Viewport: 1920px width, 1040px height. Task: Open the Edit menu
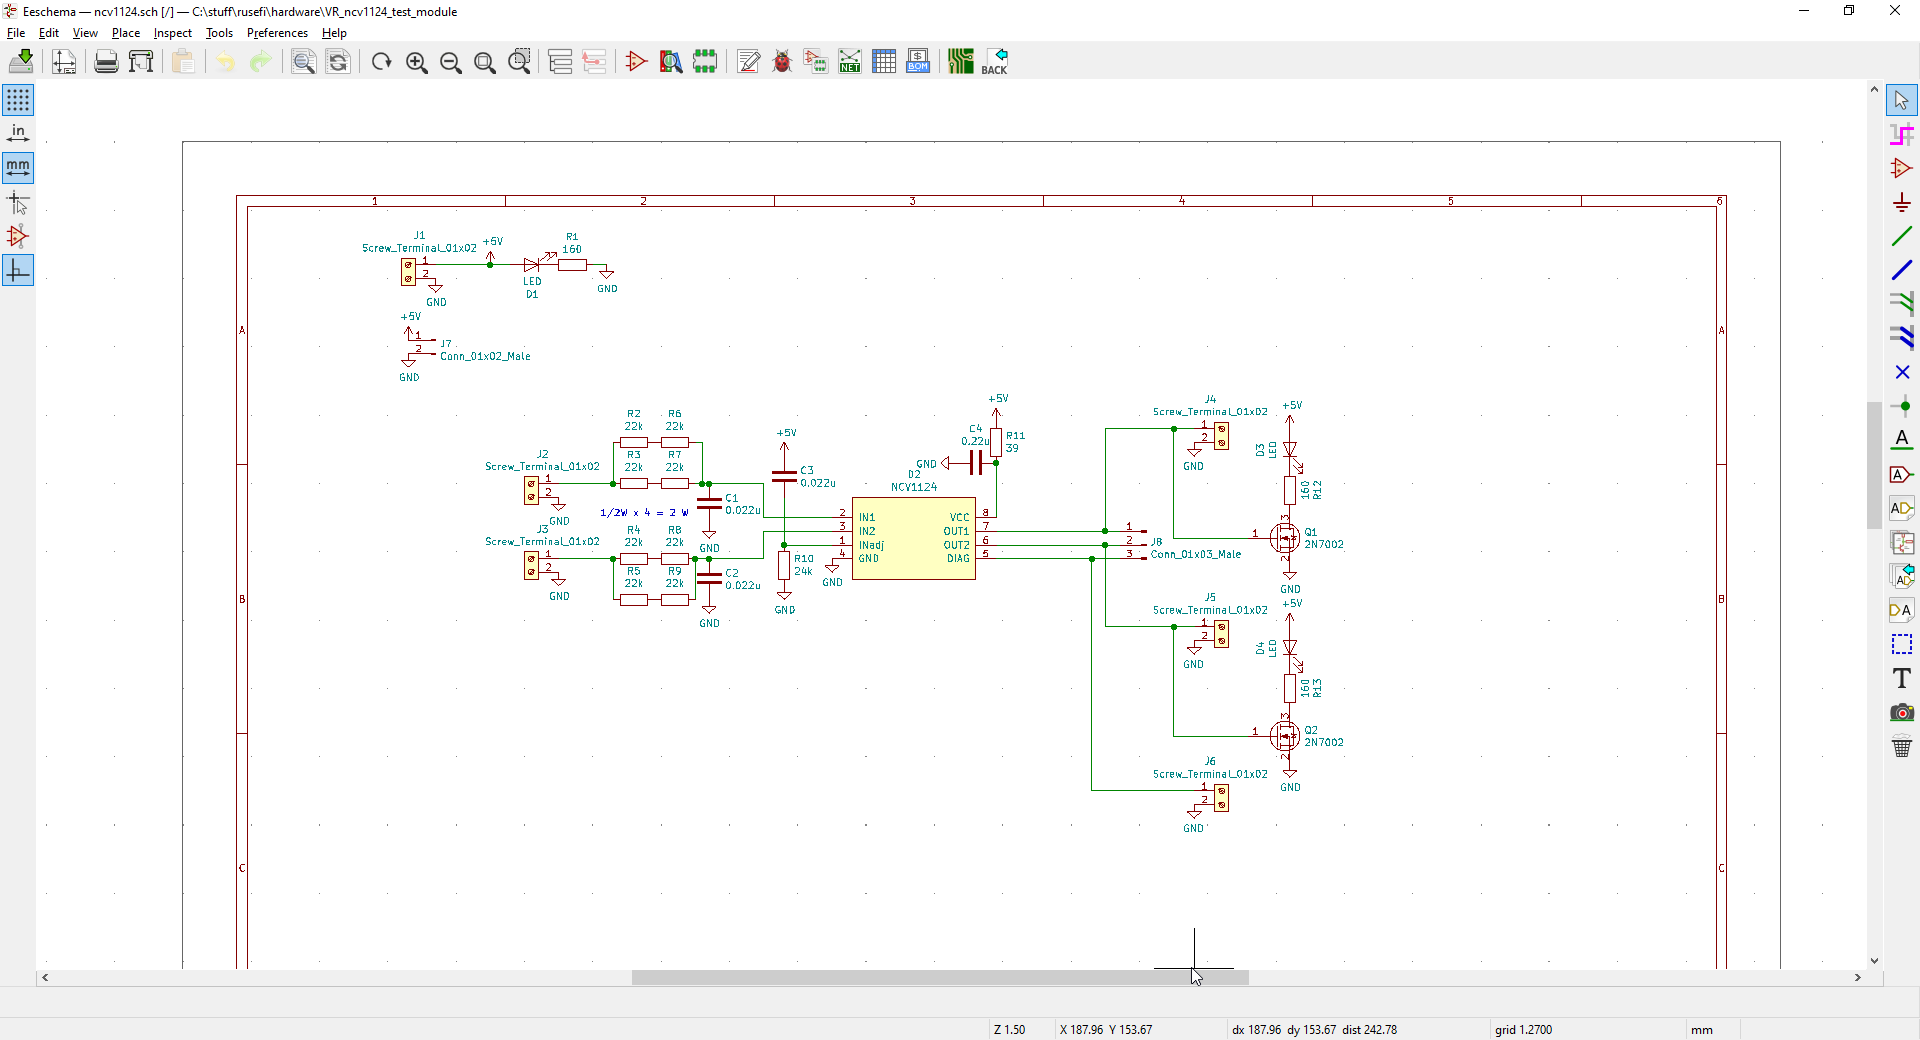pyautogui.click(x=49, y=33)
